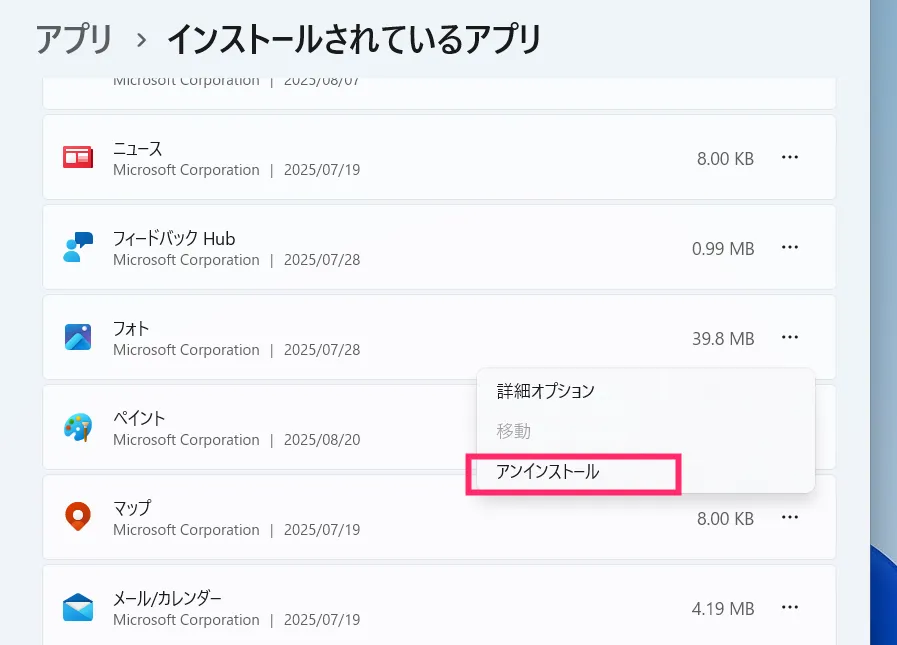The width and height of the screenshot is (897, 645).
Task: Click Microsoft Corporation publisher under ニュース
Action: [186, 171]
